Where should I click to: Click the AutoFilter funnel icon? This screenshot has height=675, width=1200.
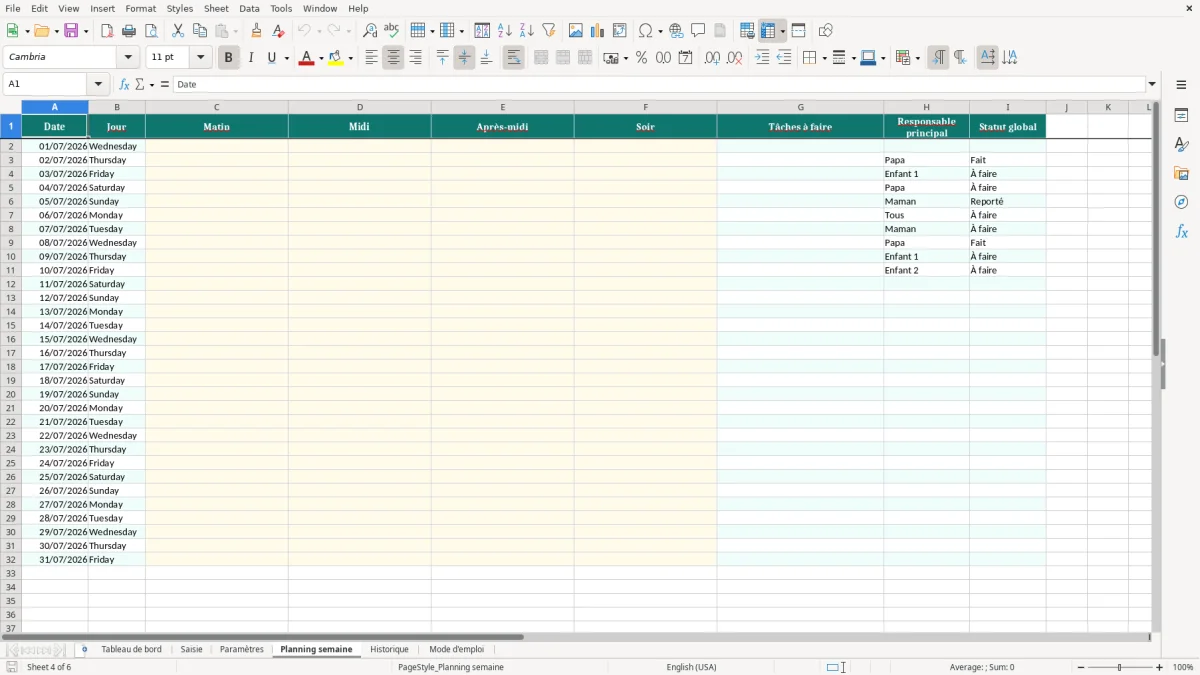(x=548, y=31)
